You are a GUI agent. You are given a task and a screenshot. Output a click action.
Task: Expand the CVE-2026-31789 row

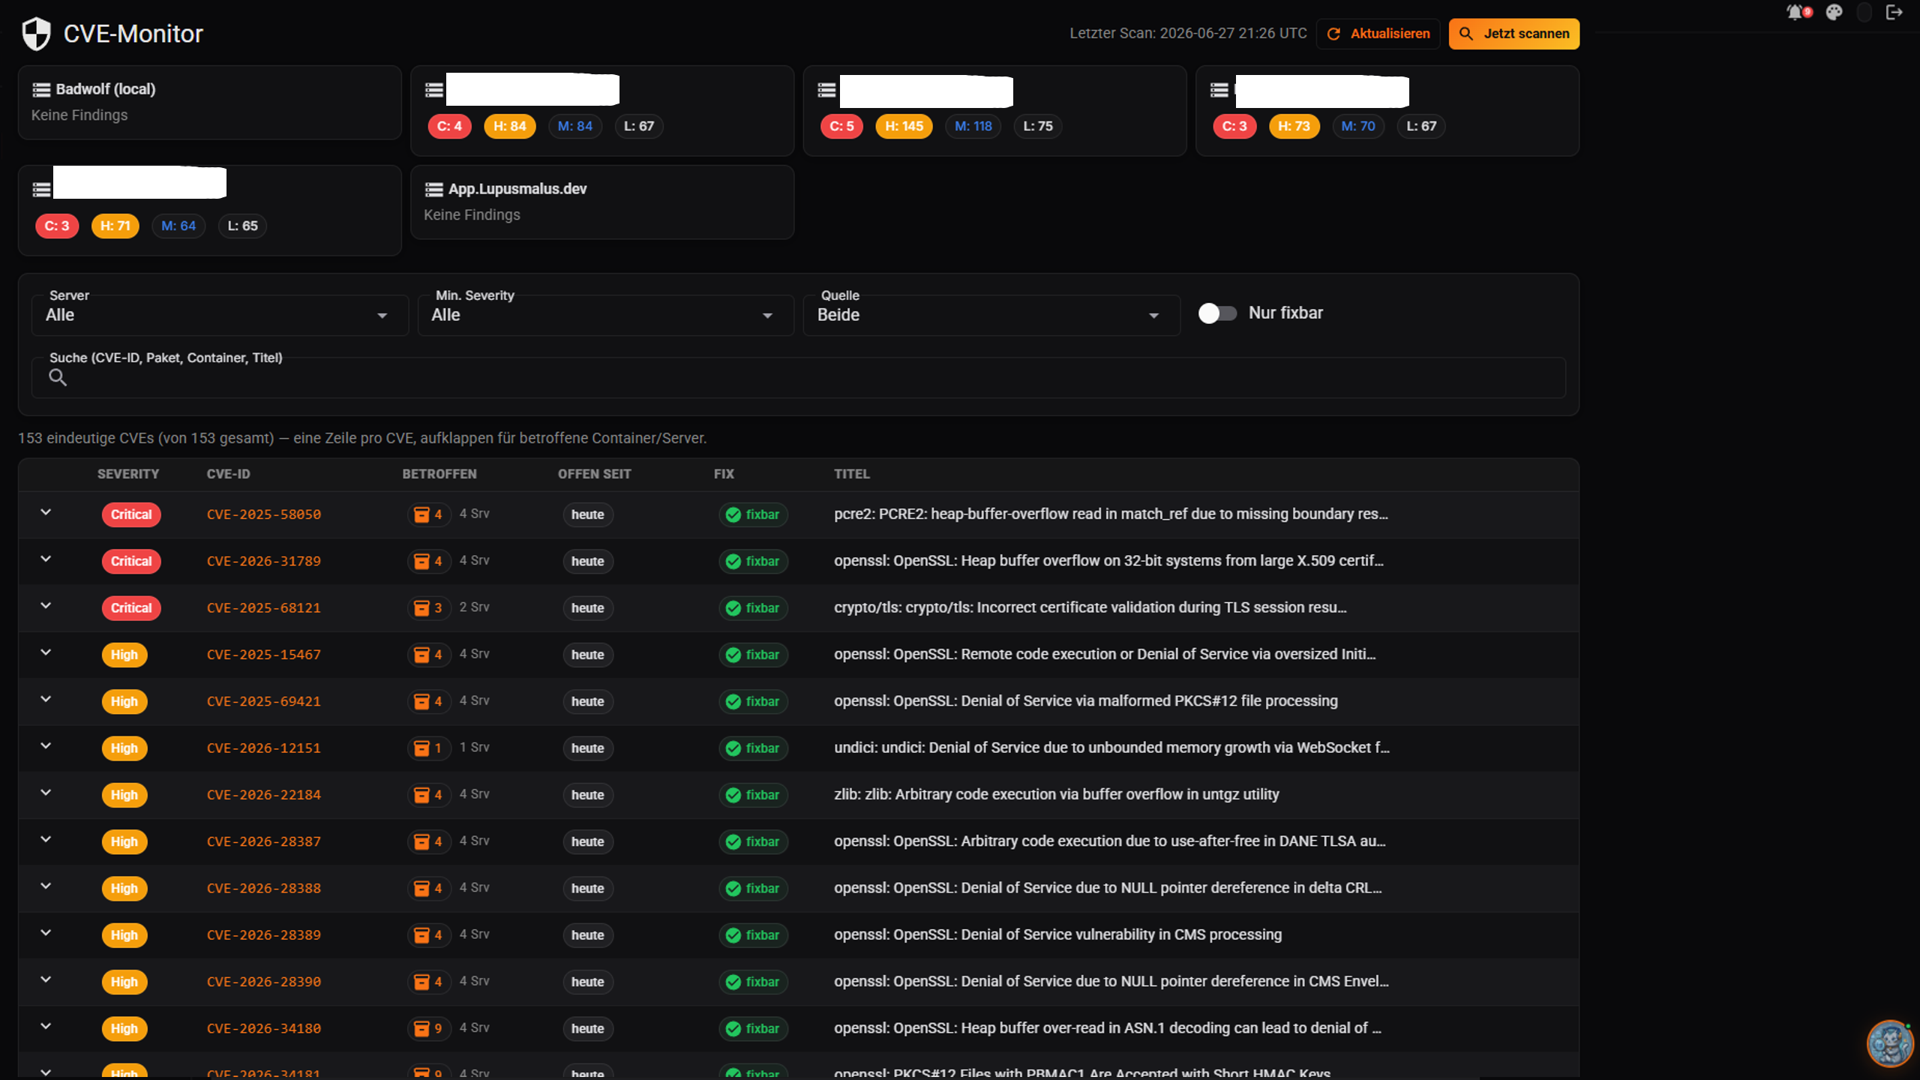point(46,559)
